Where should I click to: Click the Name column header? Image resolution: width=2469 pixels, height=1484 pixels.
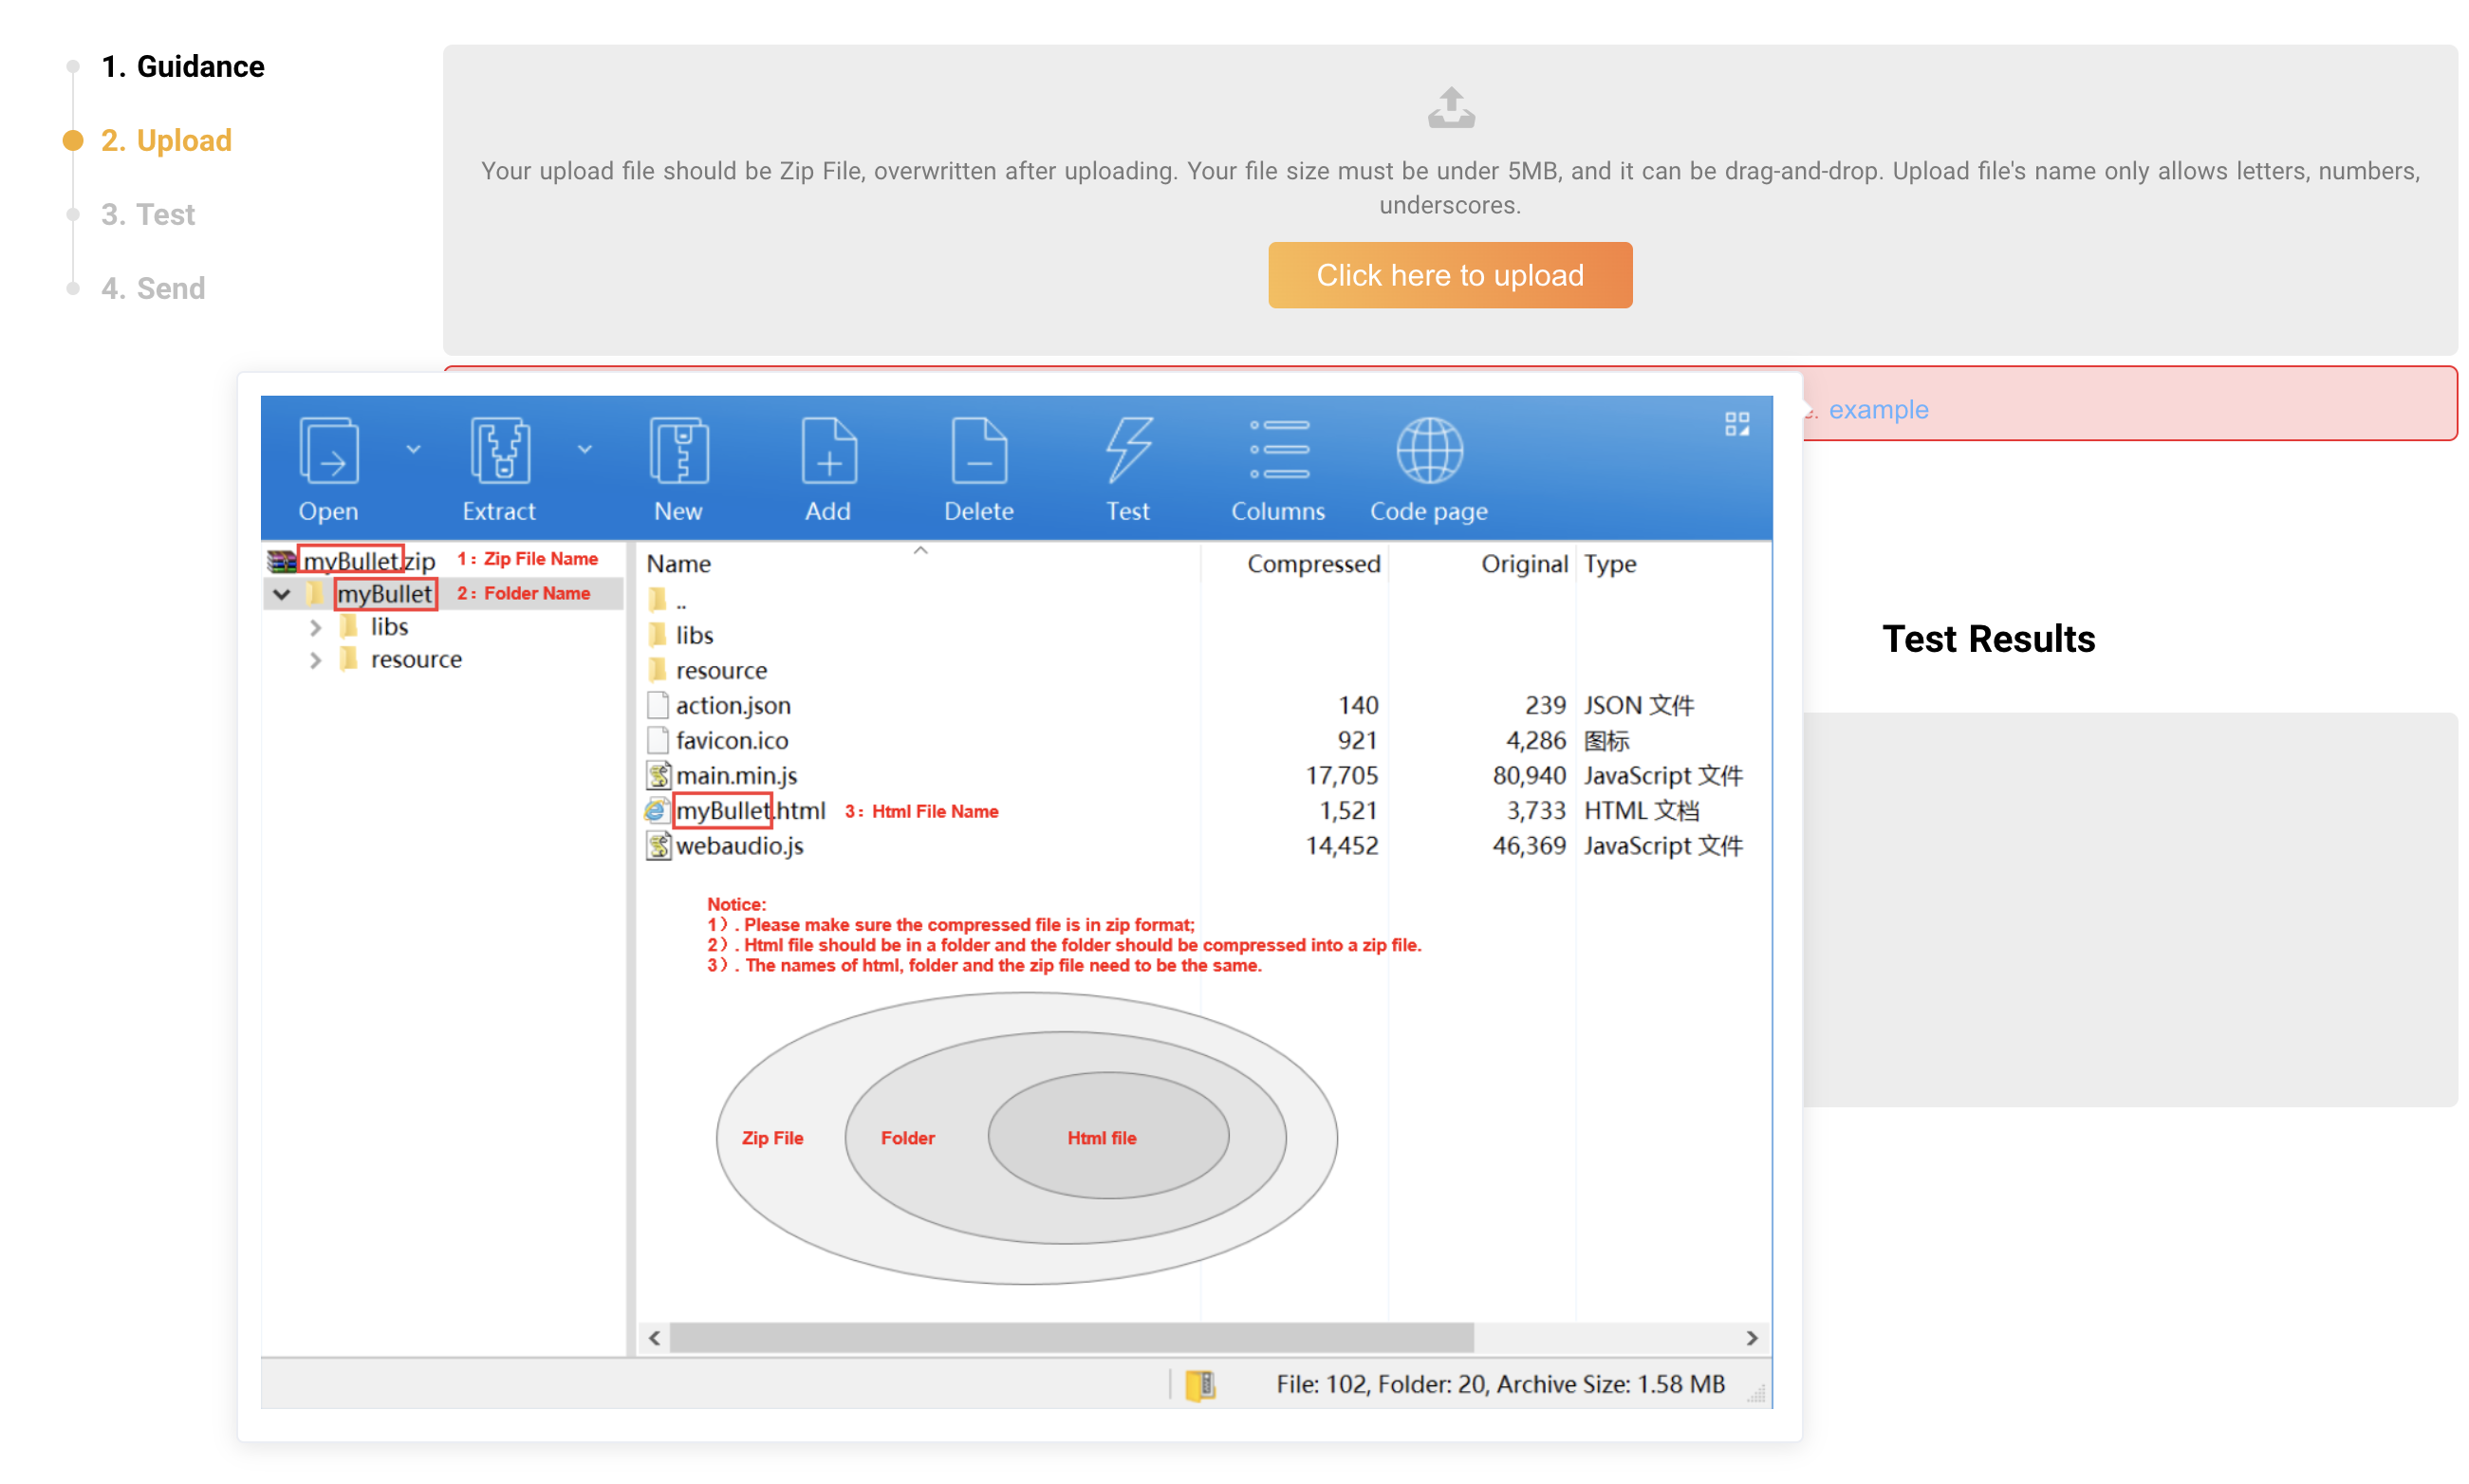tap(678, 564)
